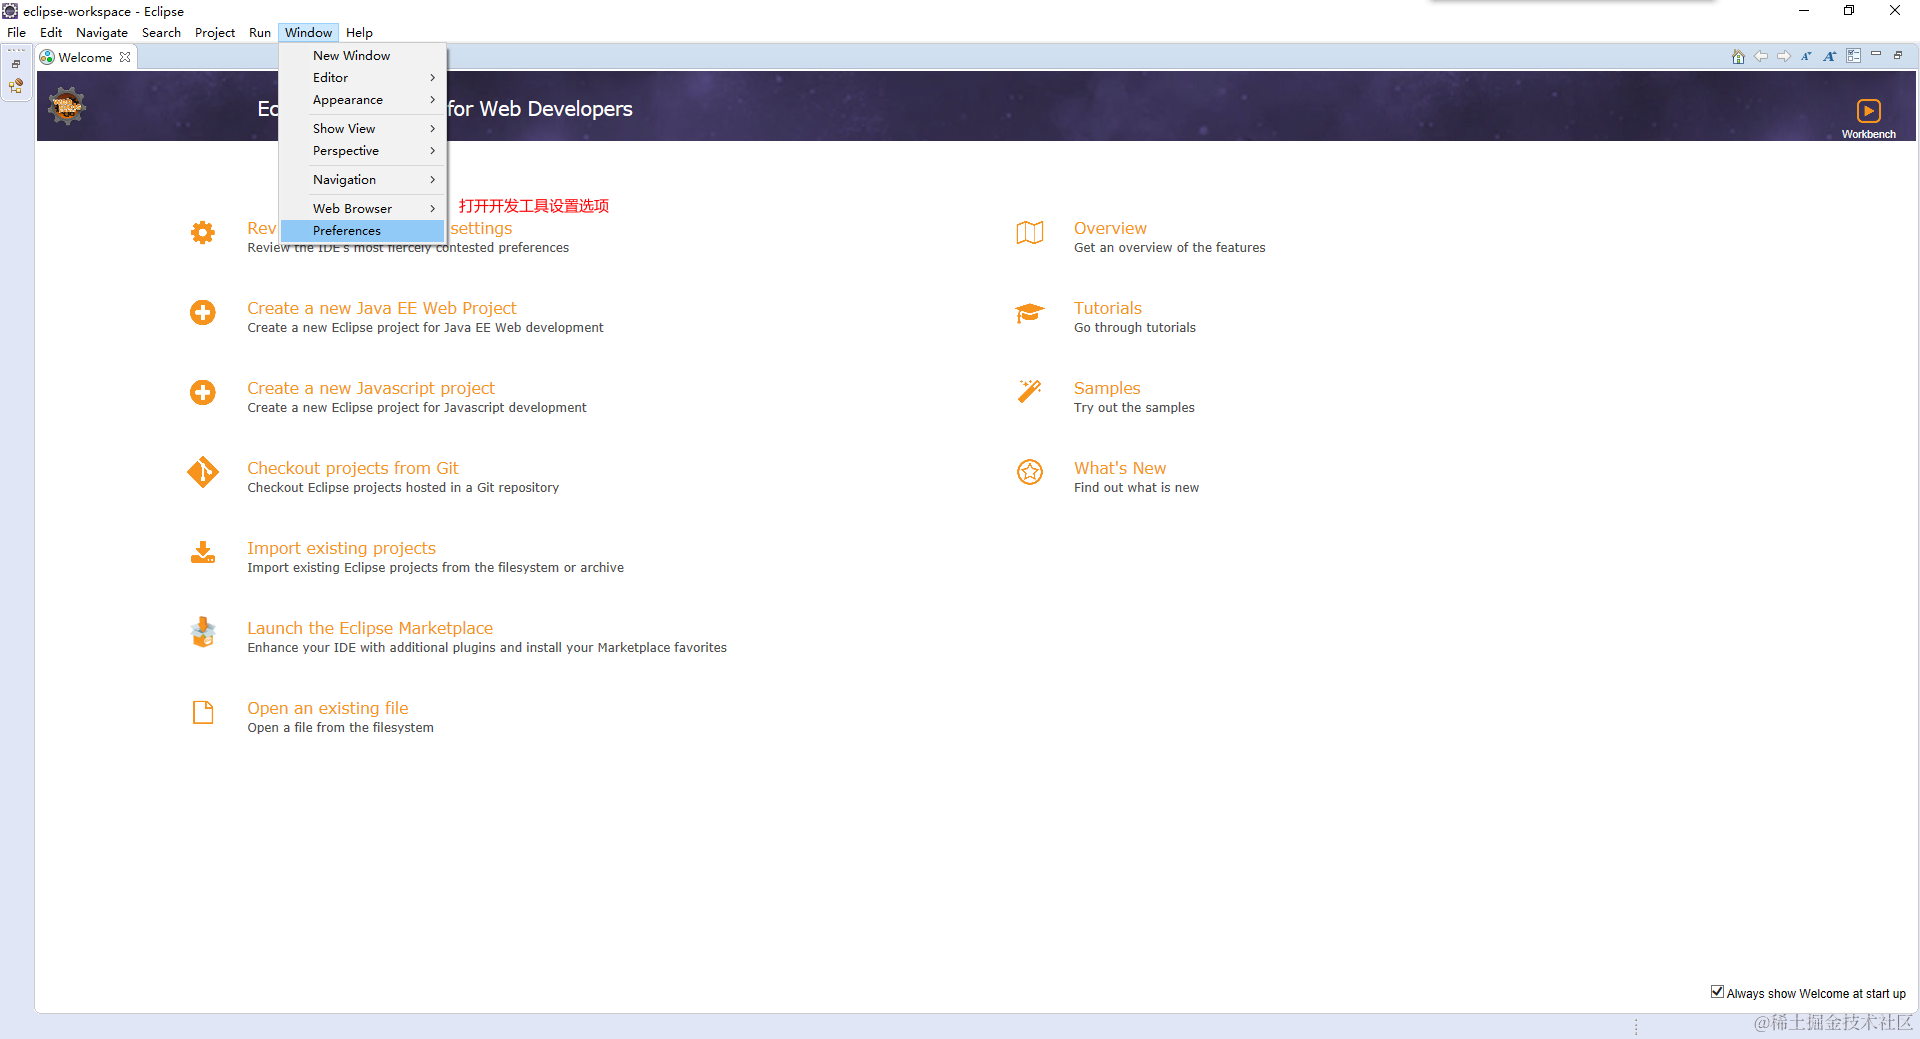Click the Eclipse icon in the title bar
Screen dimensions: 1920x1039
pos(10,11)
